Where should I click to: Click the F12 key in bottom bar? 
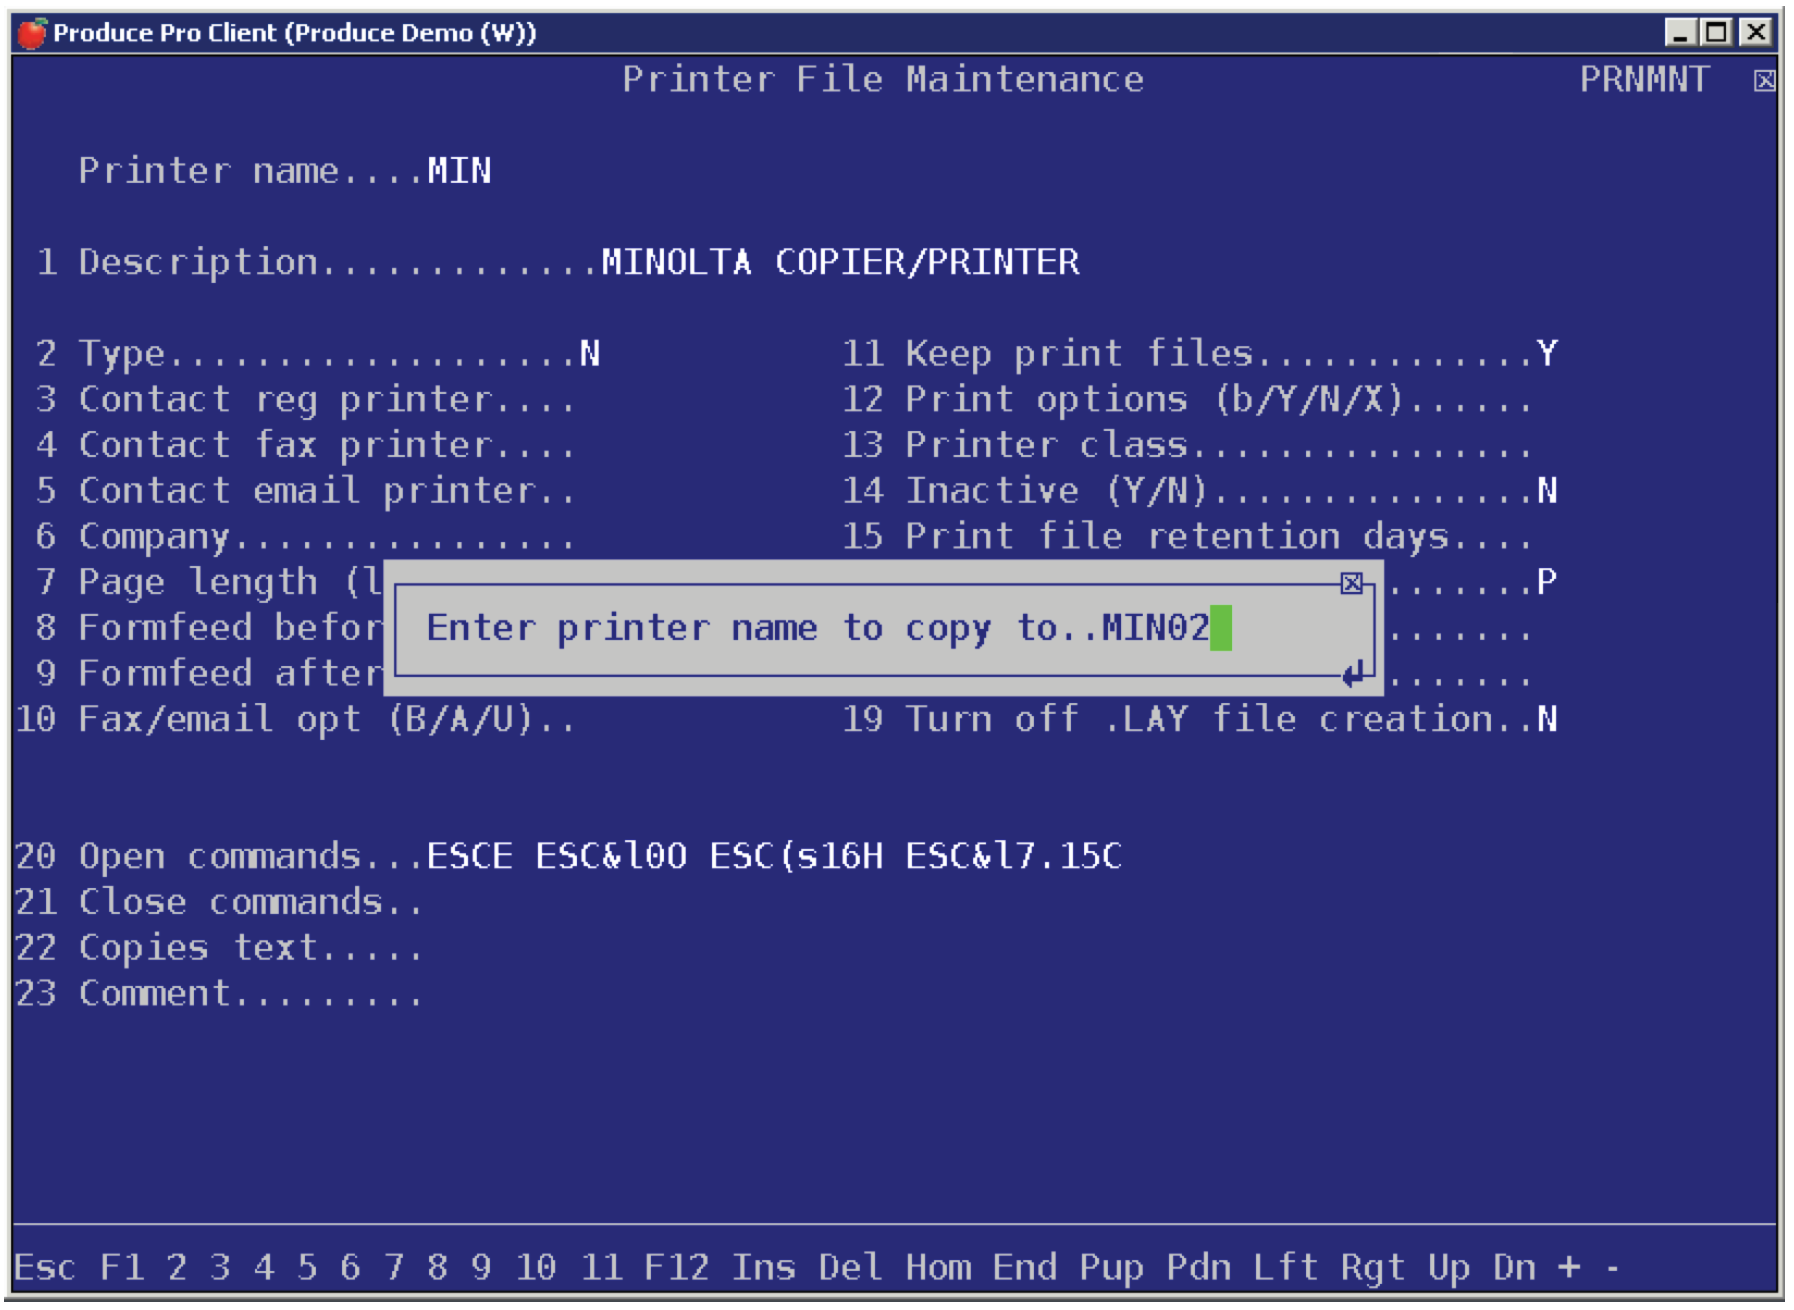(676, 1267)
